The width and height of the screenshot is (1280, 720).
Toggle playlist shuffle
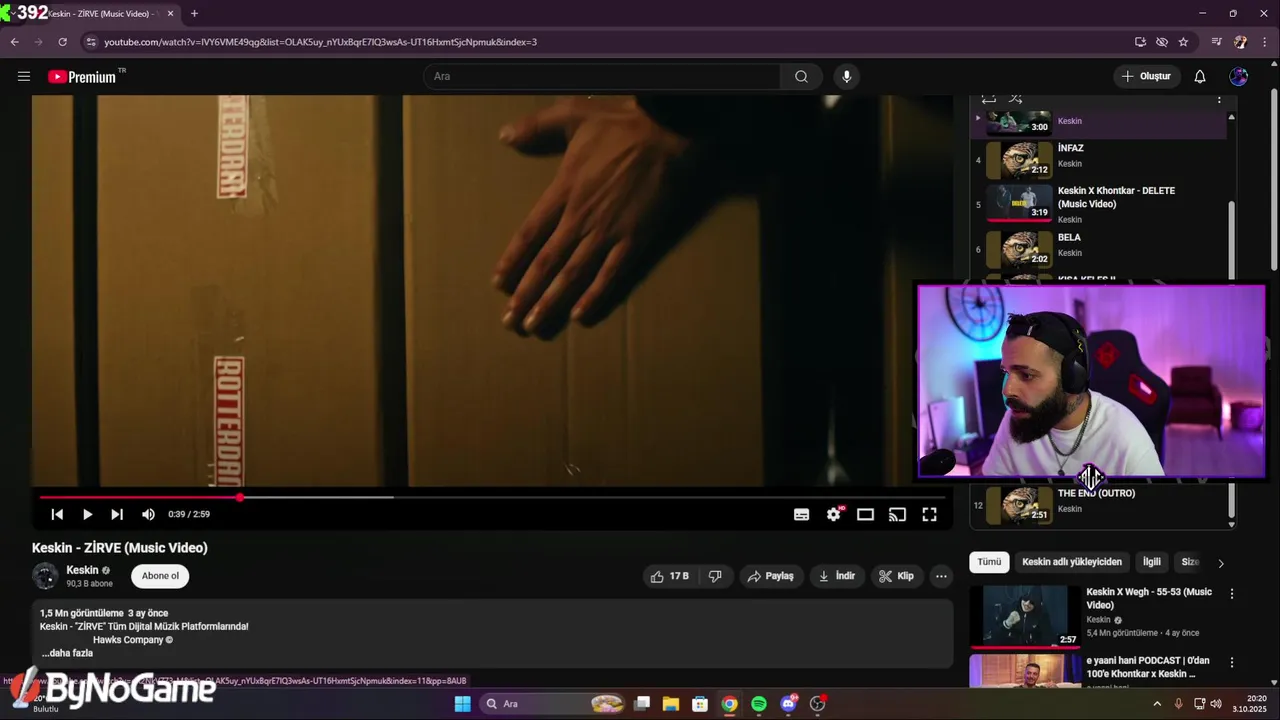1015,98
